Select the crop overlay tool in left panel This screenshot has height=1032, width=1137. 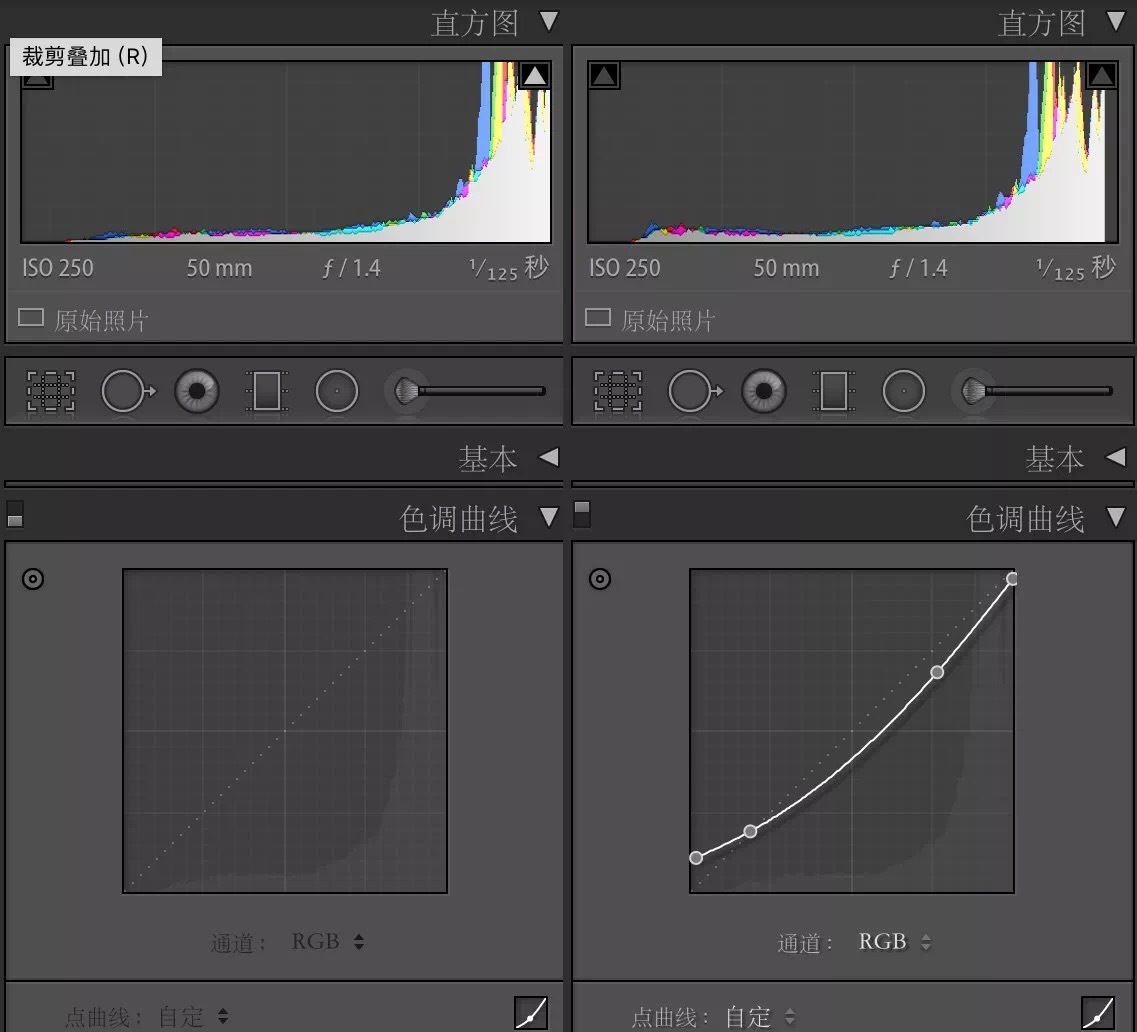51,391
